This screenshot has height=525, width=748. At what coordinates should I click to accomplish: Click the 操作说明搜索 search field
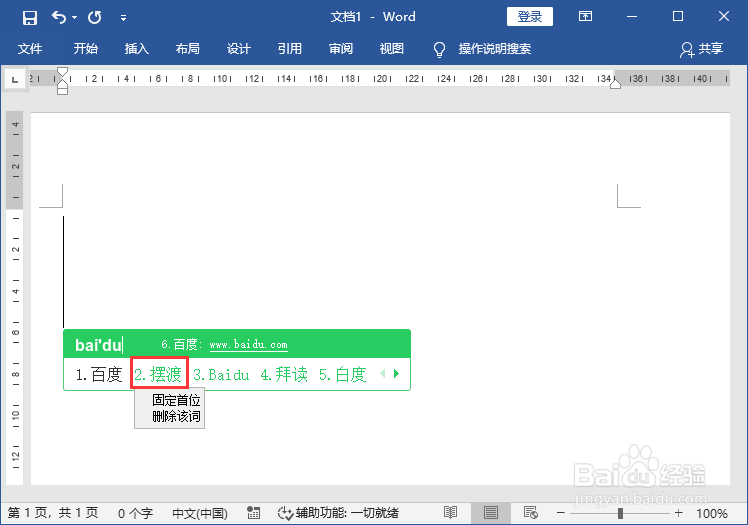[x=495, y=49]
